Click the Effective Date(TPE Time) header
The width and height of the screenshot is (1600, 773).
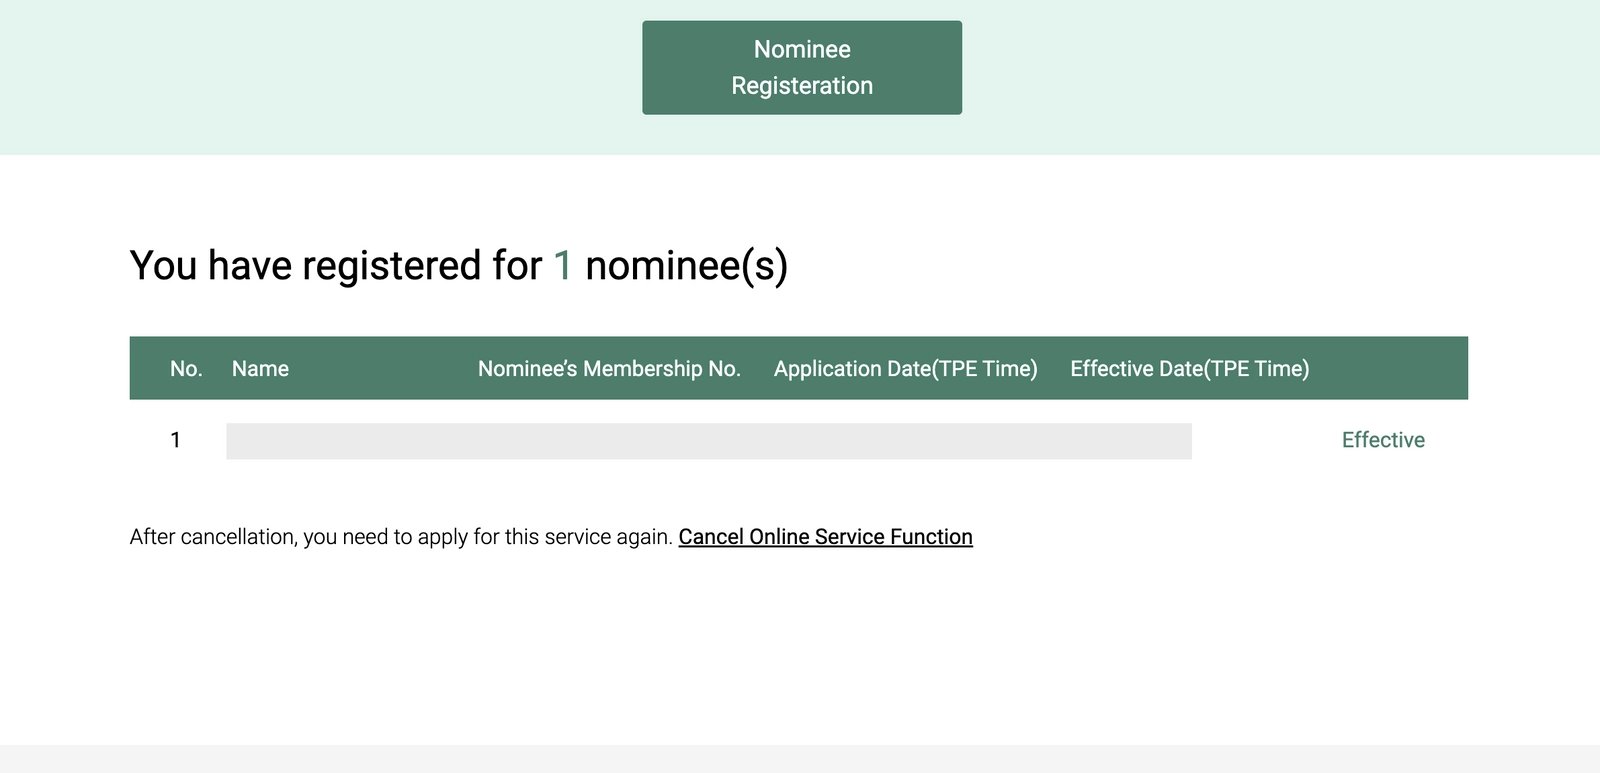pyautogui.click(x=1189, y=369)
